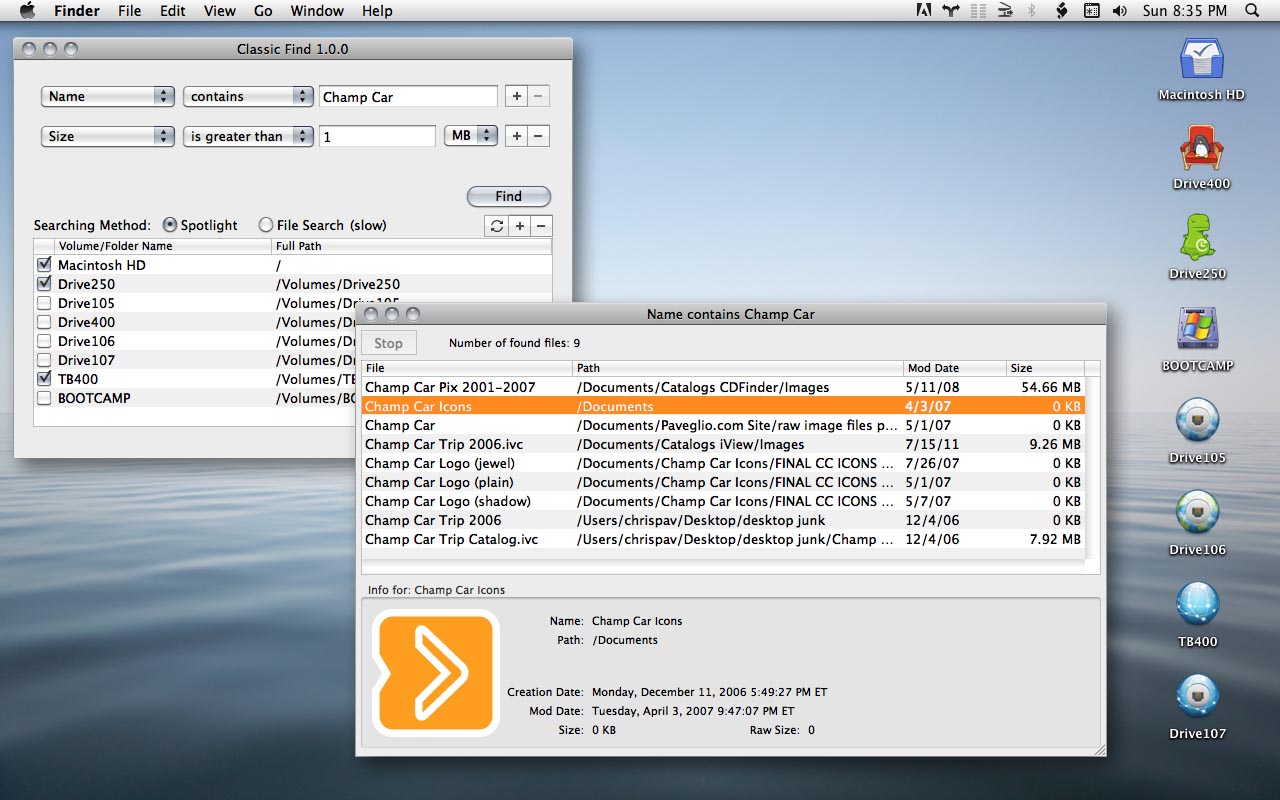This screenshot has width=1280, height=800.
Task: Uncheck the Macintosh HD volume checkbox
Action: coord(44,265)
